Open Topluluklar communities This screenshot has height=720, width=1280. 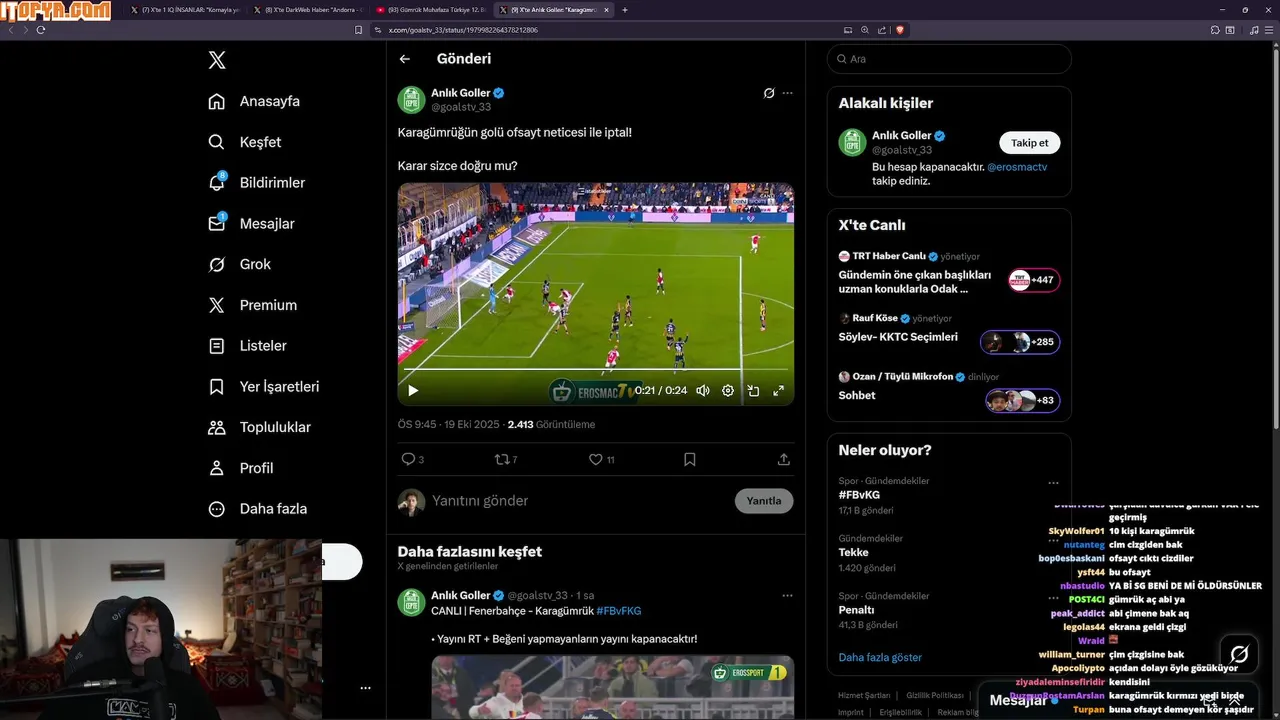[x=259, y=427]
